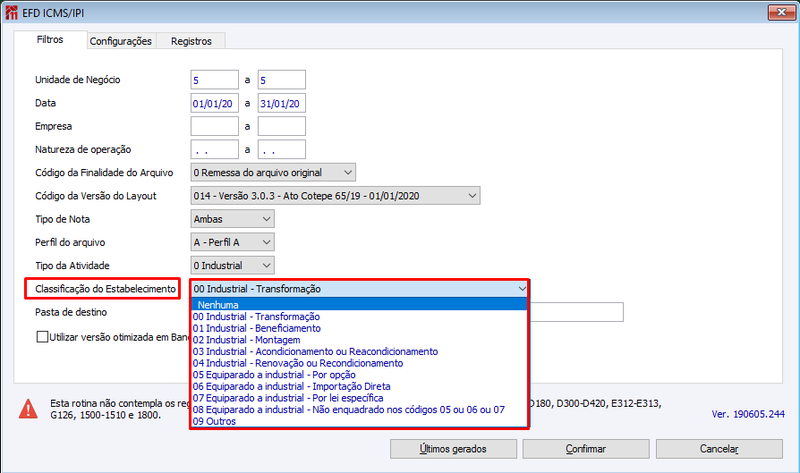Select 06 Equiparado a industrial - Importação Direta

pyautogui.click(x=359, y=386)
